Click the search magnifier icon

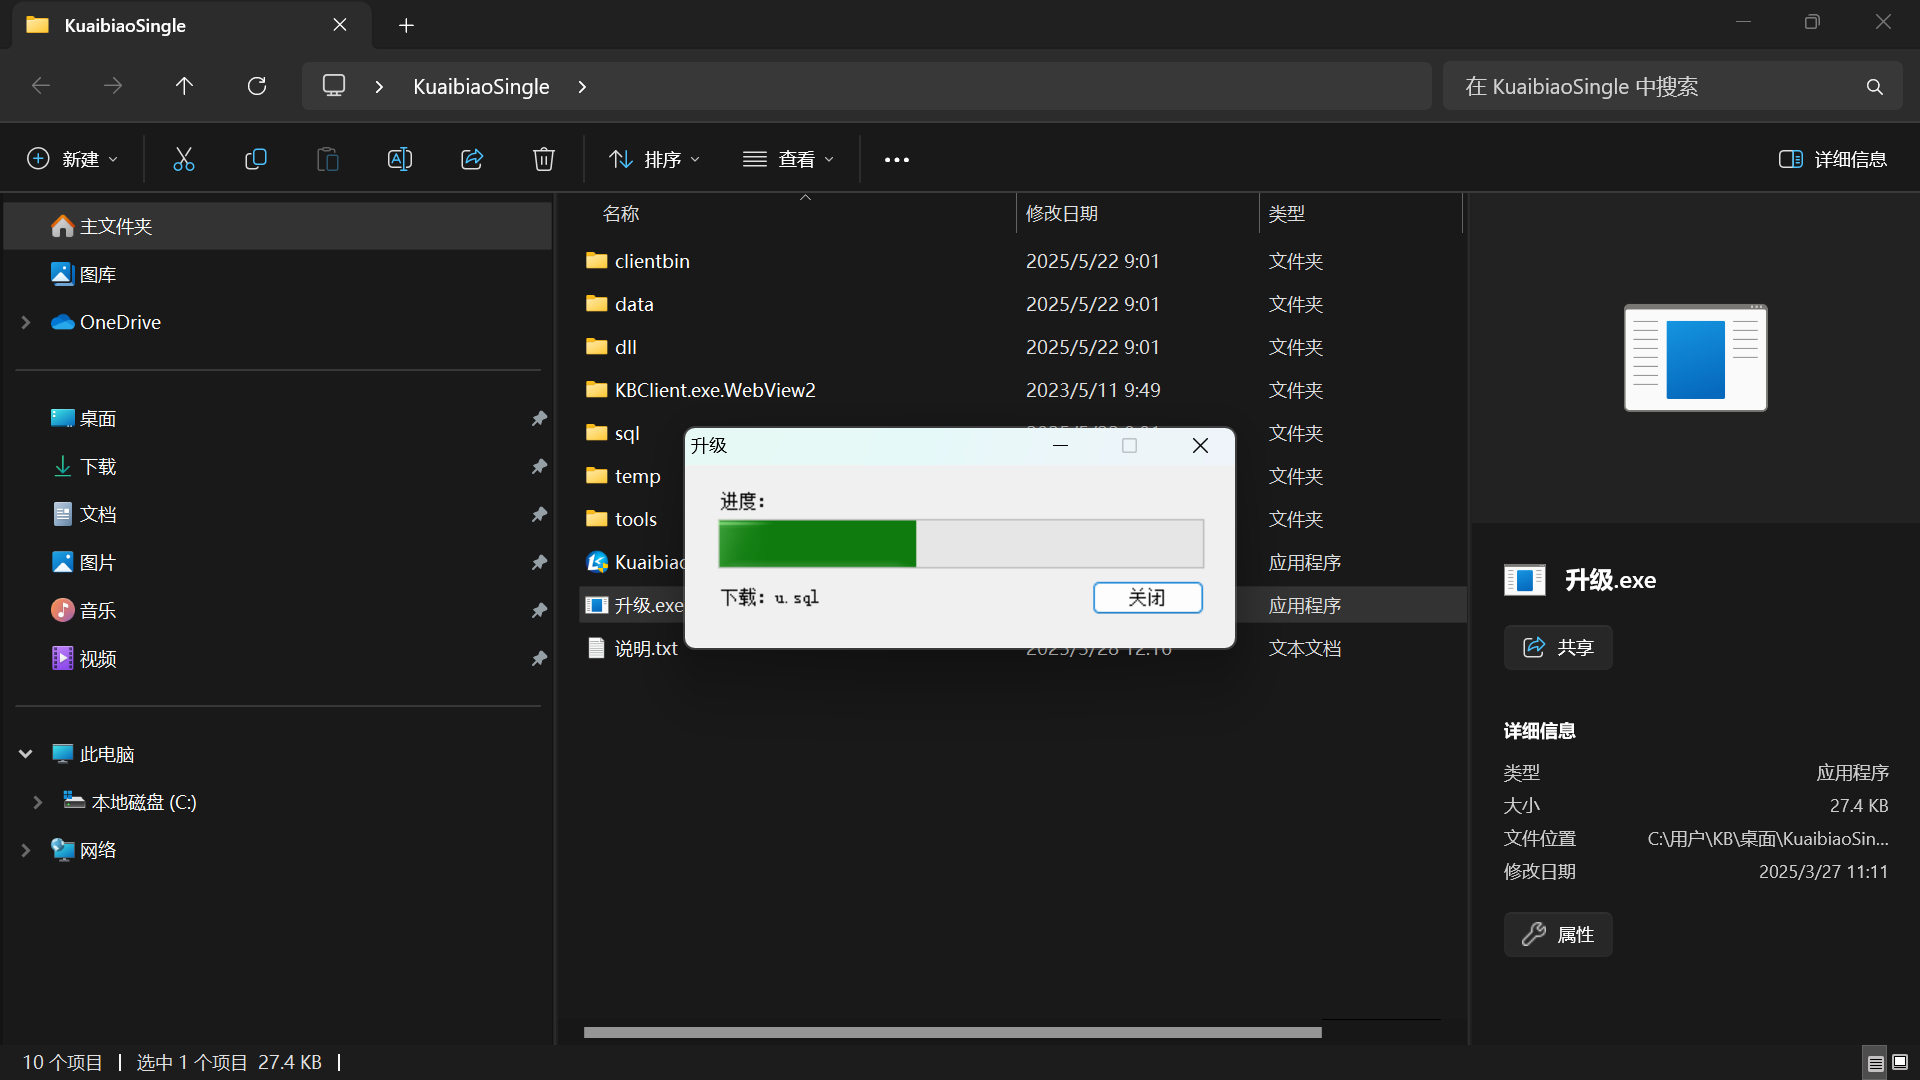click(x=1875, y=87)
